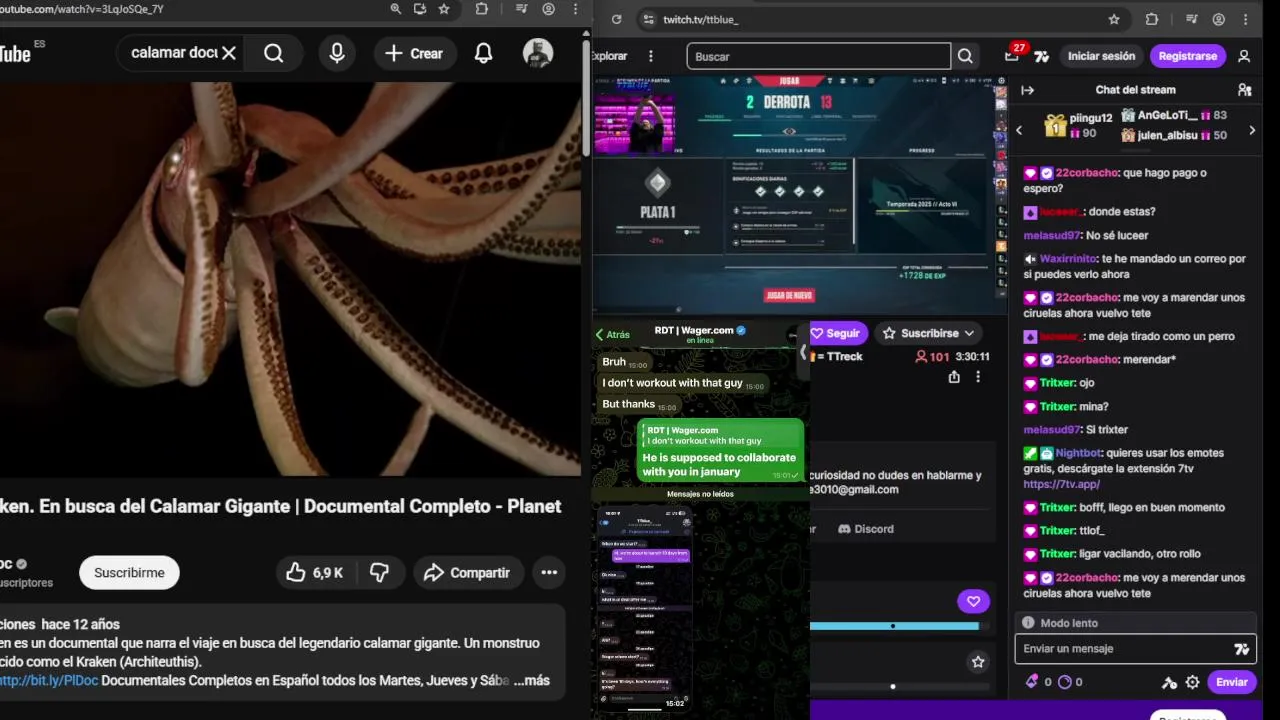Bookmark the YouTube page with the star
This screenshot has height=720, width=1280.
444,9
